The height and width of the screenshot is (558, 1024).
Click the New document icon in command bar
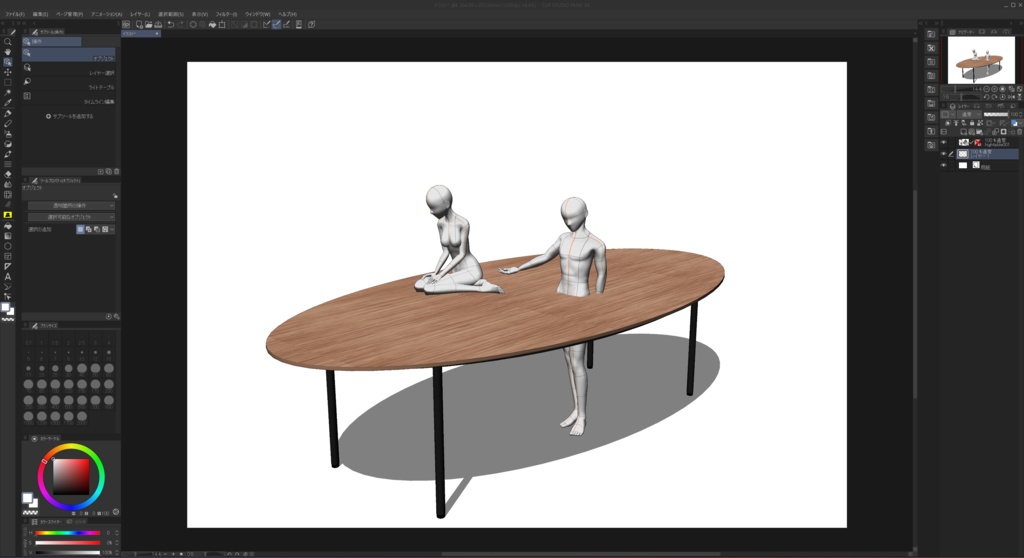139,24
